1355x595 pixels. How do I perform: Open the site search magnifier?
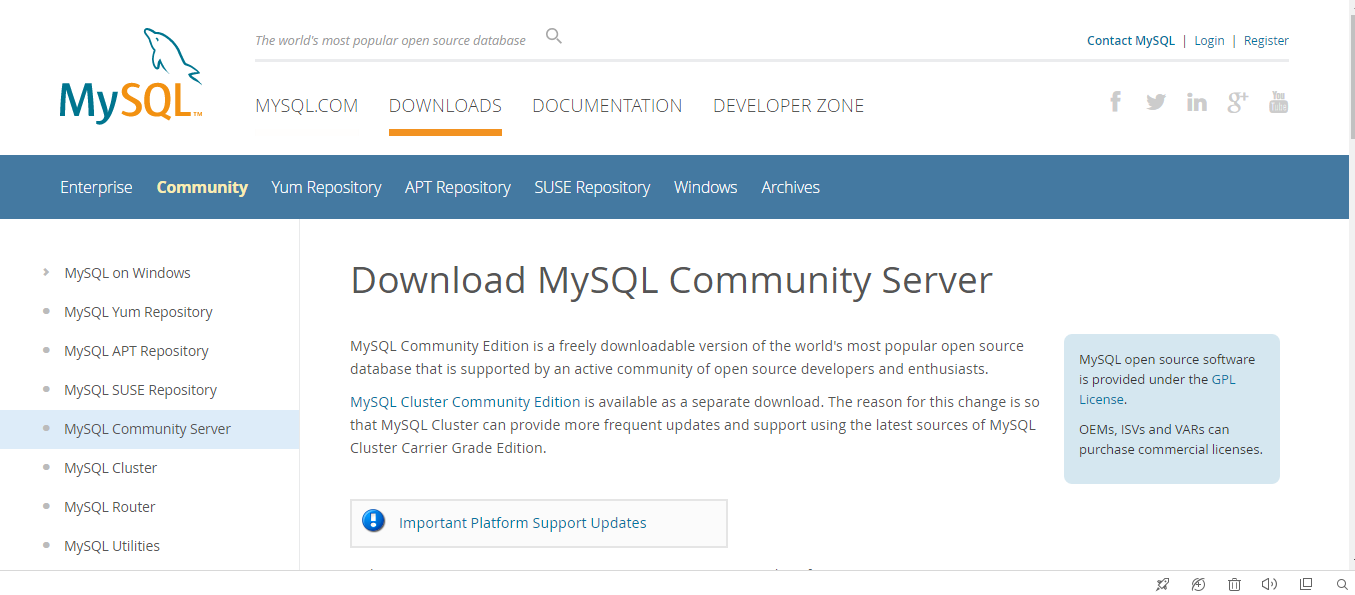[553, 35]
